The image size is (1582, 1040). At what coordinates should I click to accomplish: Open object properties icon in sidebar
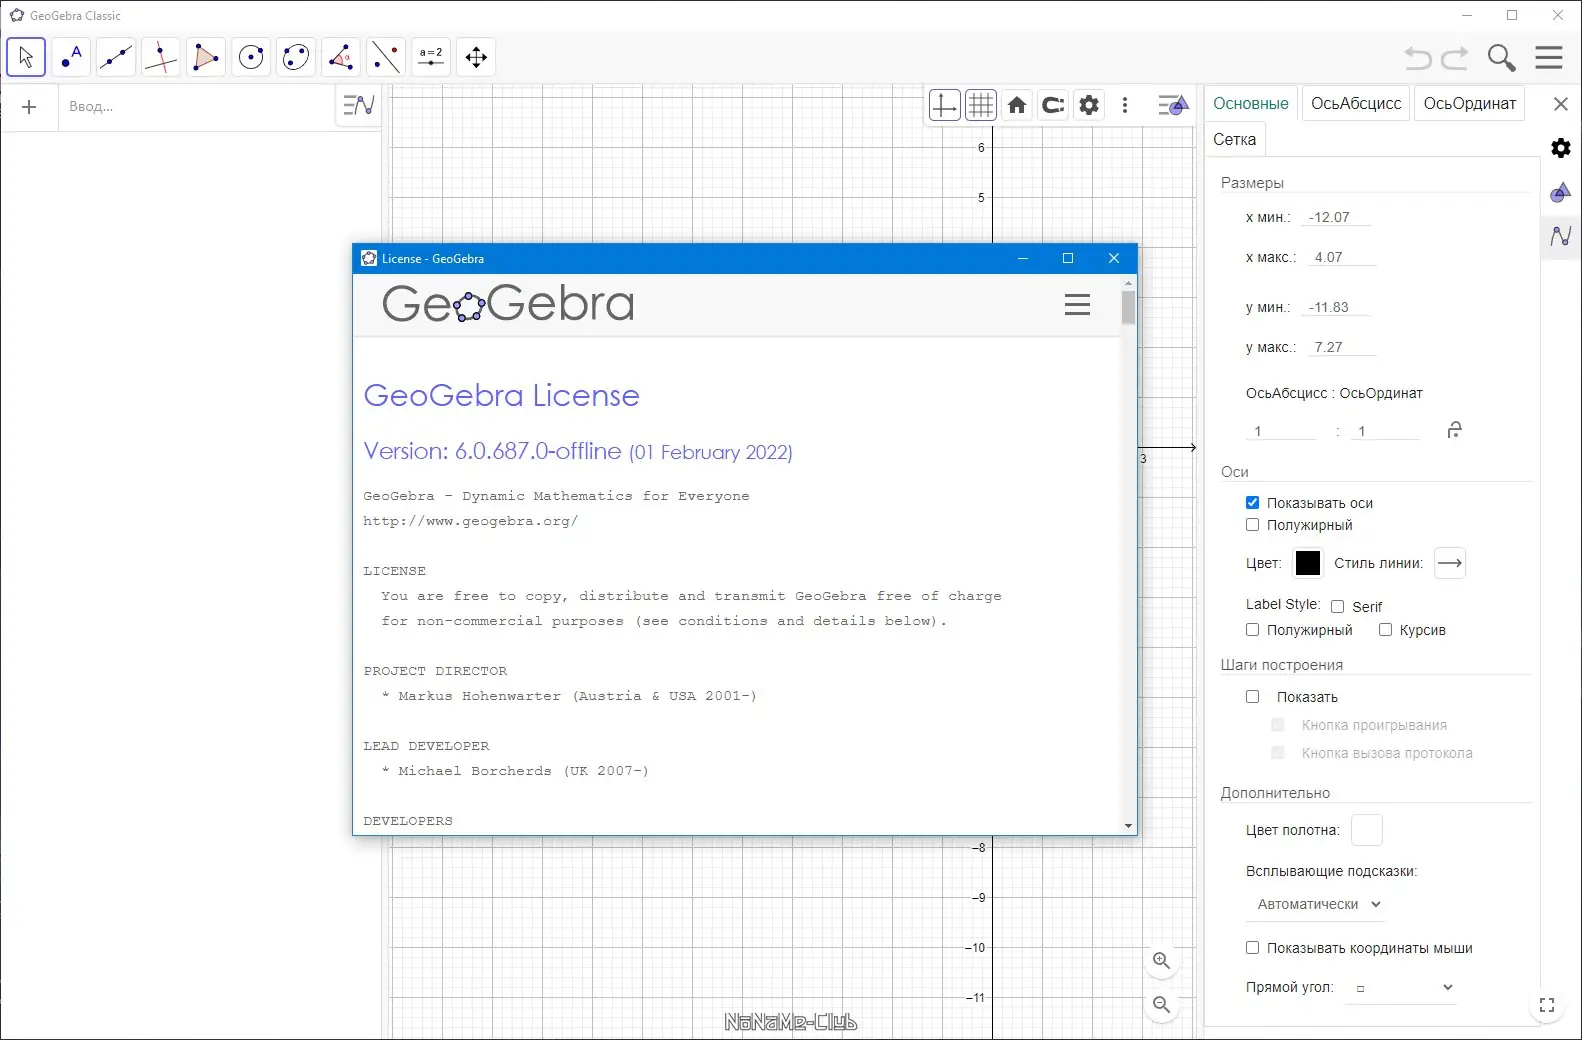[1561, 192]
